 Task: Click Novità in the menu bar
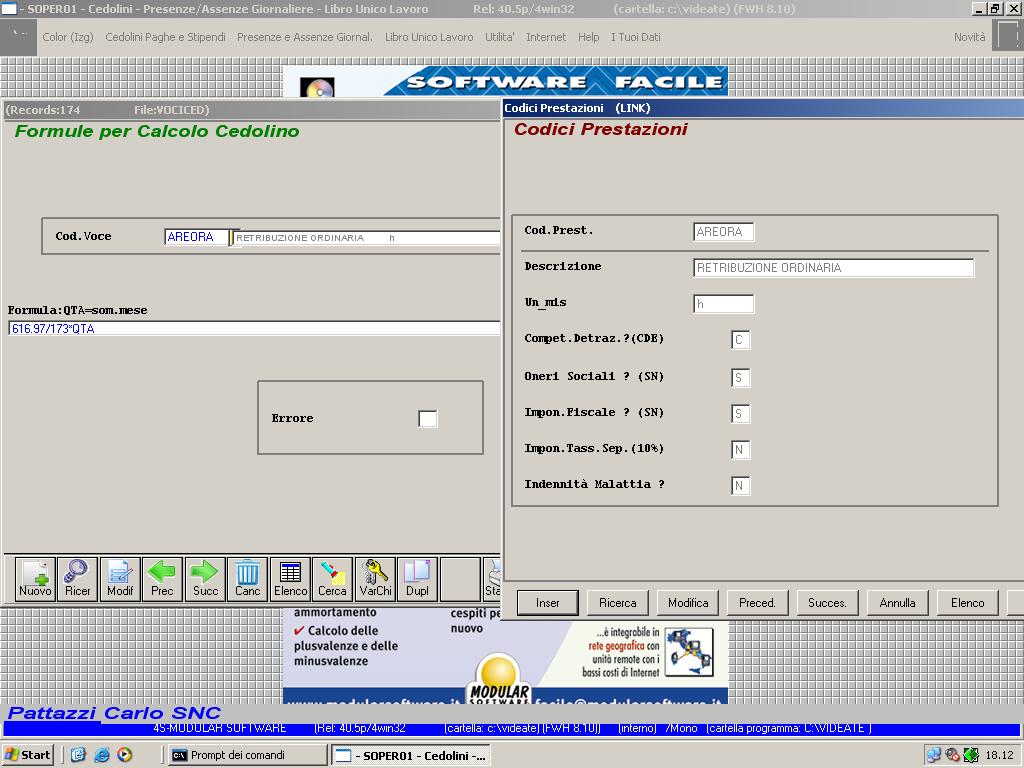coord(969,37)
